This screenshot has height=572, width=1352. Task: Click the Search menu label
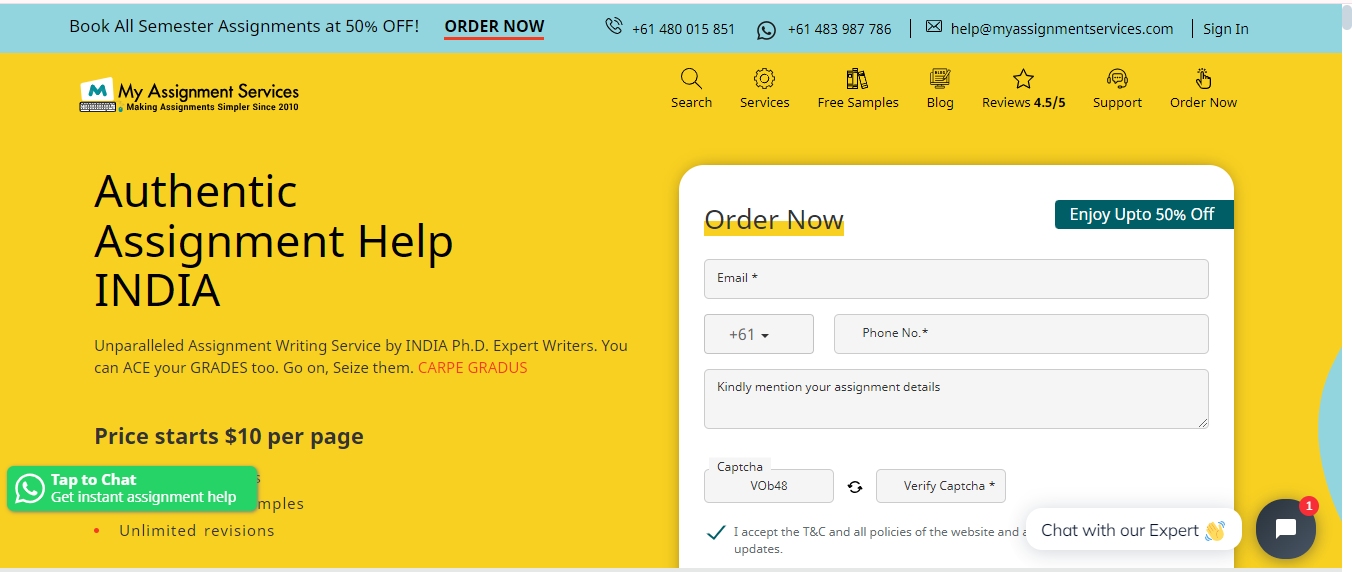click(x=691, y=102)
